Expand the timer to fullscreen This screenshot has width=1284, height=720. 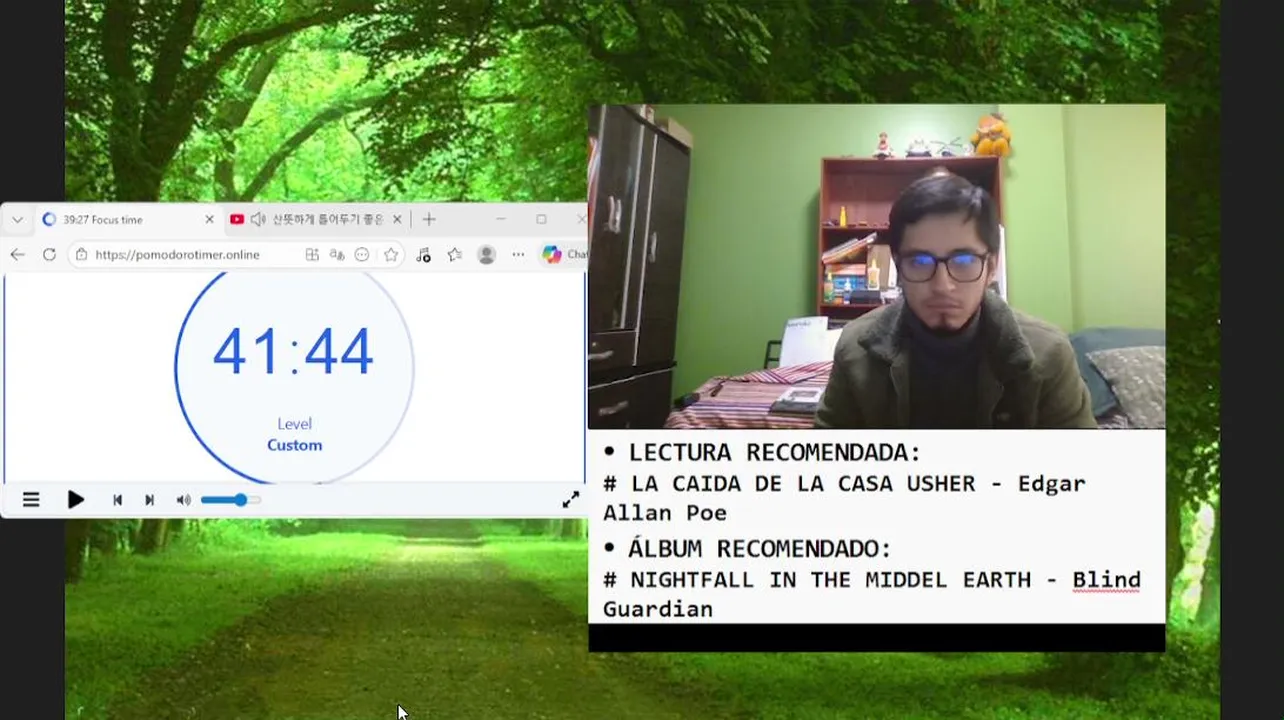tap(571, 500)
